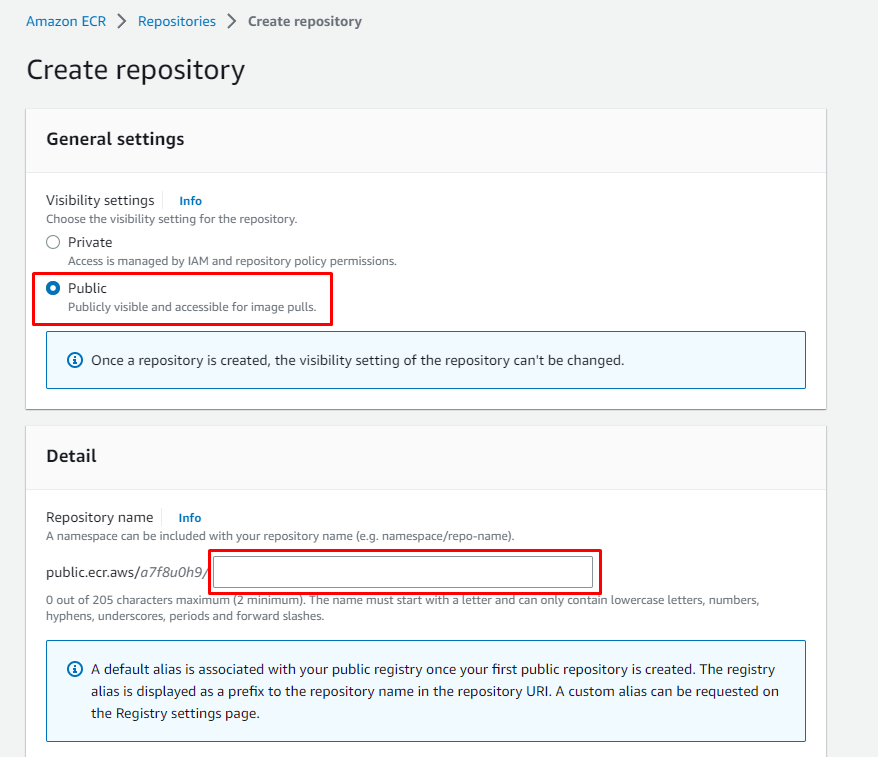Click the Create repository page heading

(135, 70)
